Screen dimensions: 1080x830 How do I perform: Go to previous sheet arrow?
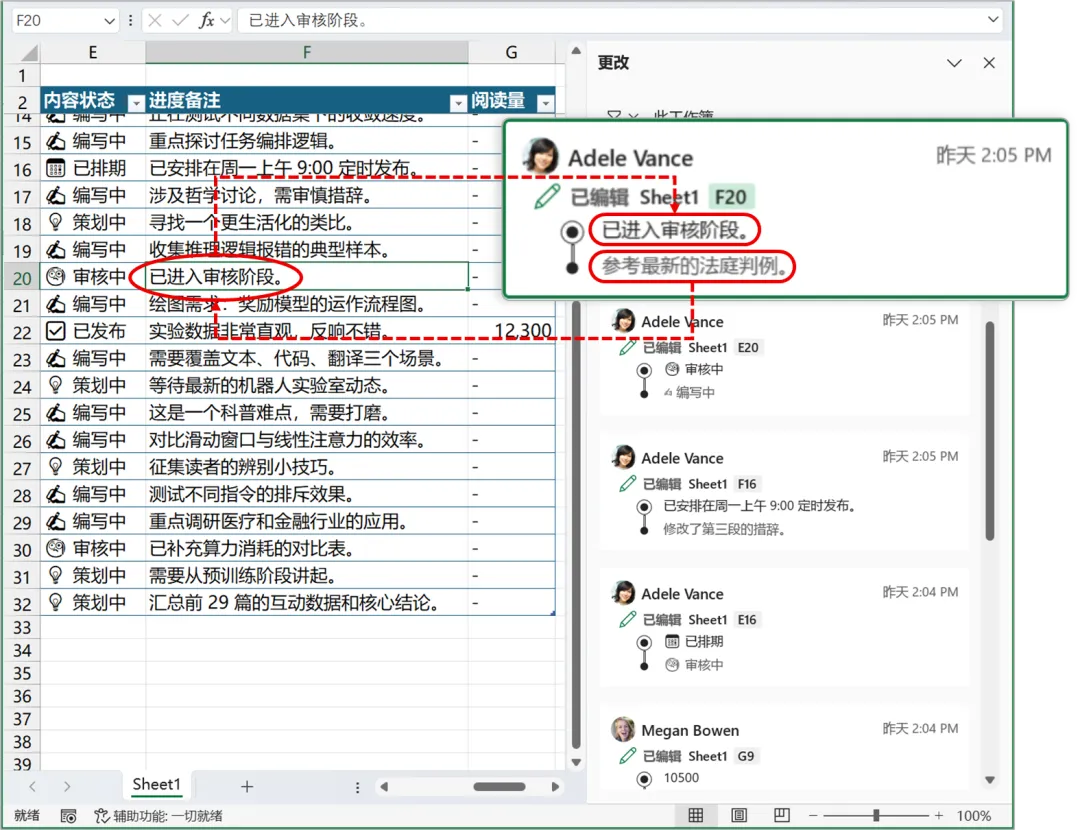[32, 786]
